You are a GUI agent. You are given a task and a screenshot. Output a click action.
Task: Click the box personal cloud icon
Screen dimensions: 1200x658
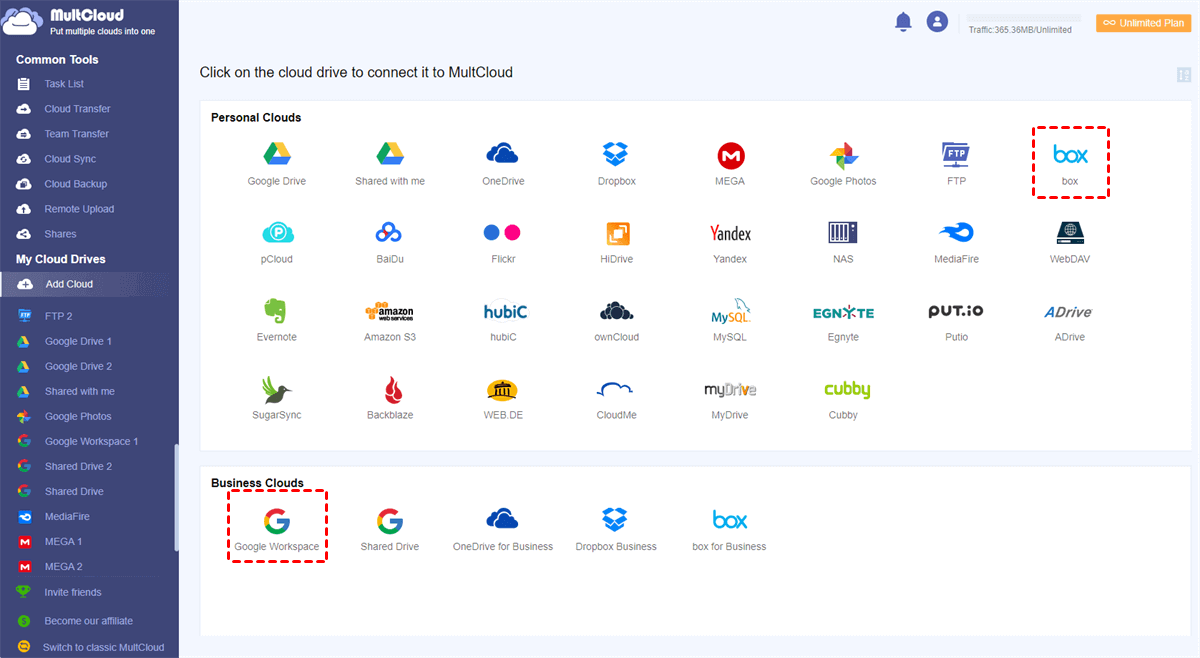[1070, 156]
